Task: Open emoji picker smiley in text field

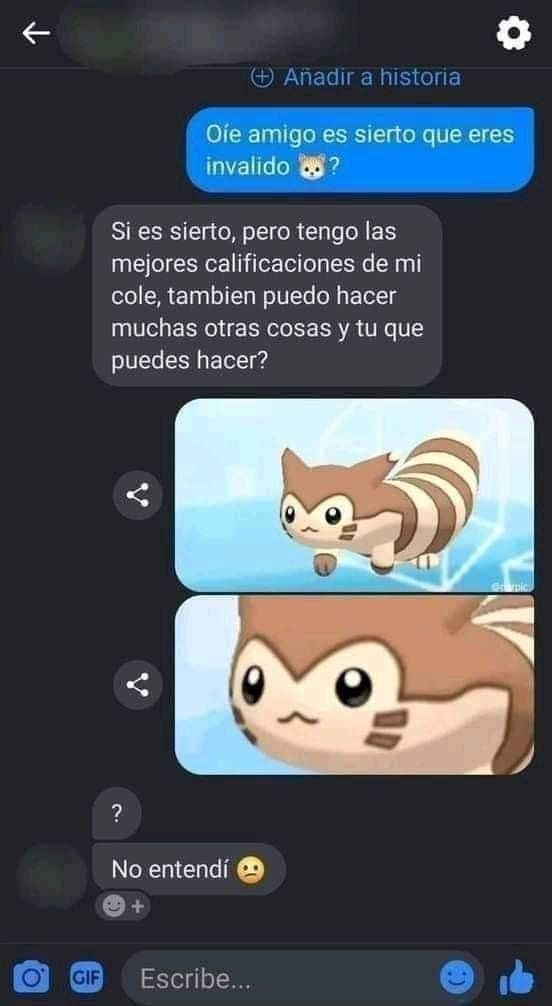Action: tap(456, 978)
